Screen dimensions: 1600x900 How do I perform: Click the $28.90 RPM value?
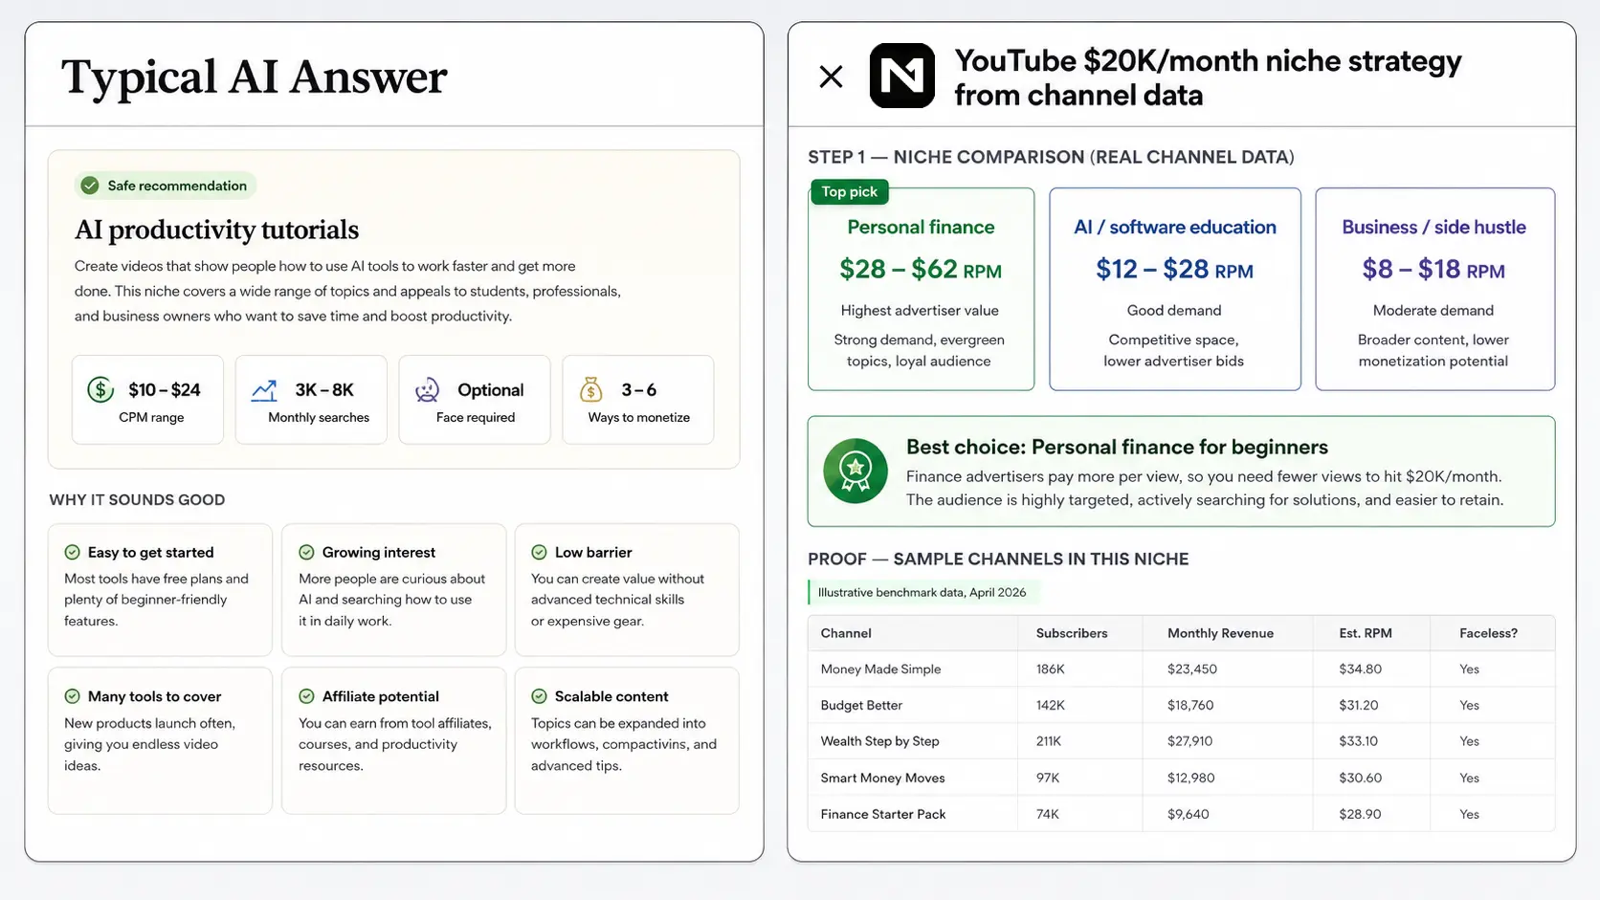pyautogui.click(x=1360, y=814)
